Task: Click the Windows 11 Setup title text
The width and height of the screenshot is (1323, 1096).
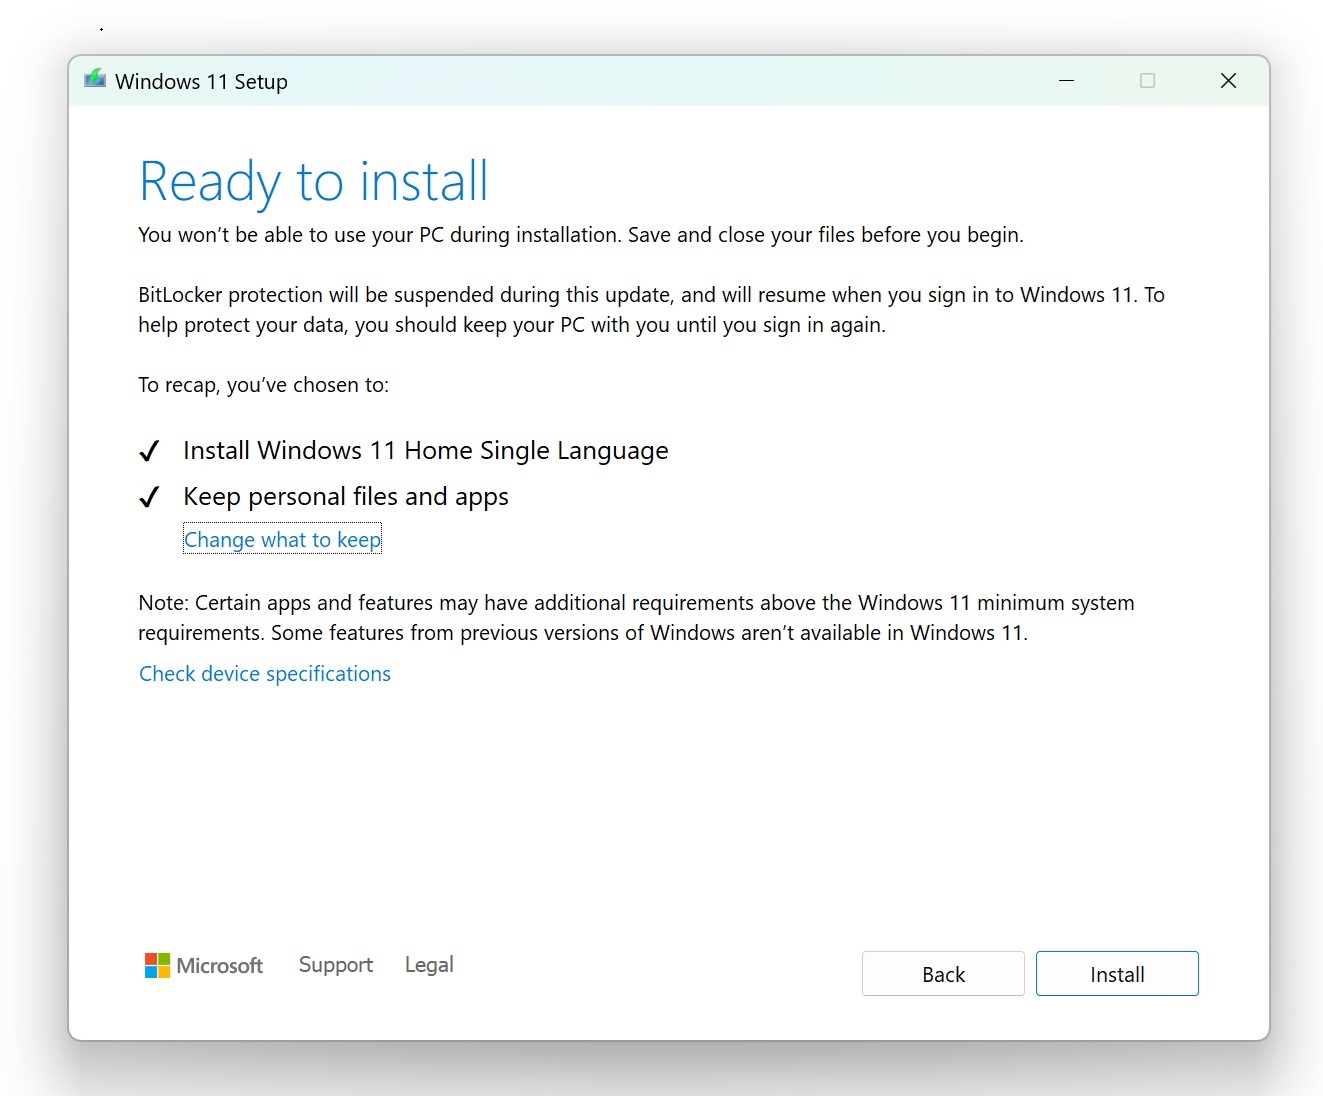Action: 201,81
